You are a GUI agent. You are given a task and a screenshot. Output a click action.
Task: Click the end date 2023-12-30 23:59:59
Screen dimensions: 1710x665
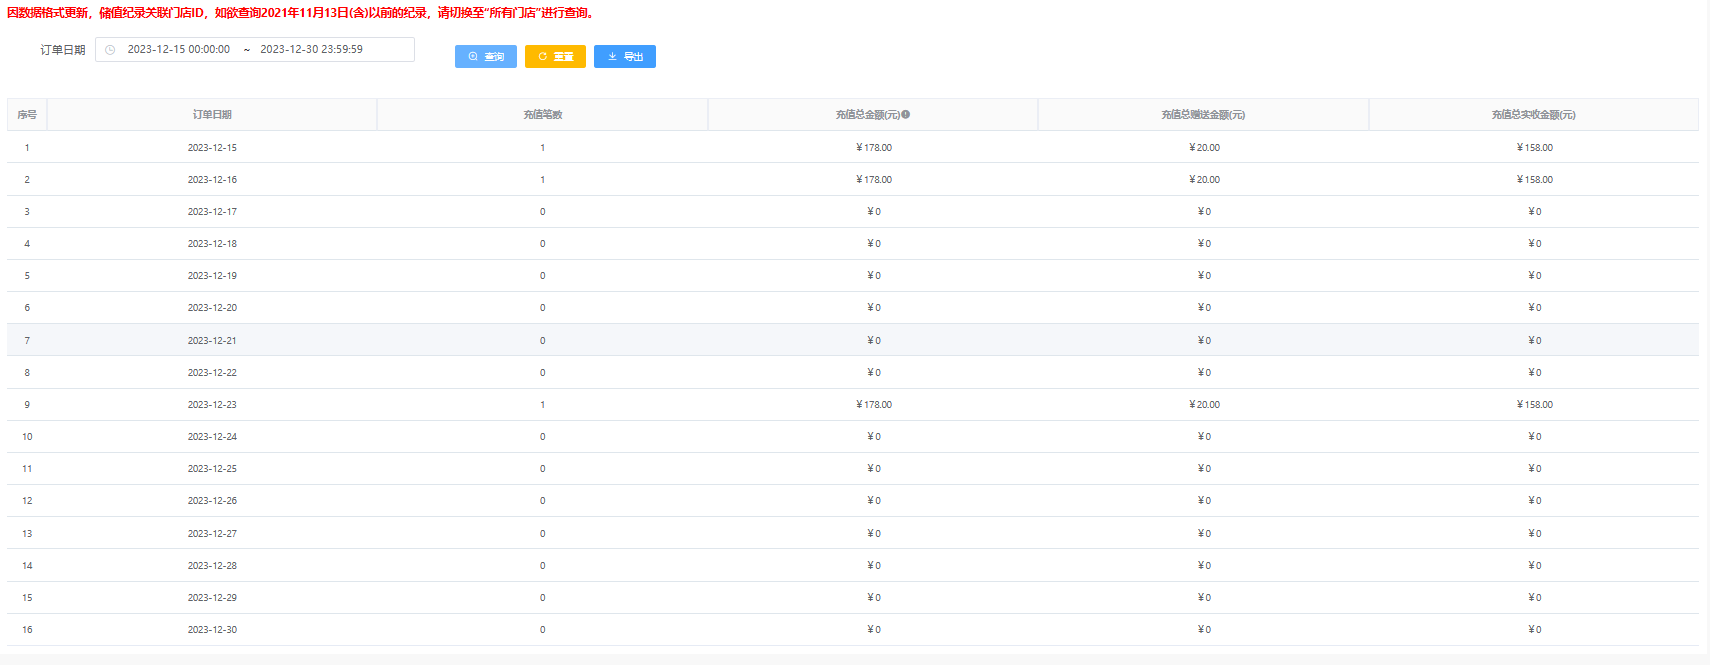tap(311, 50)
